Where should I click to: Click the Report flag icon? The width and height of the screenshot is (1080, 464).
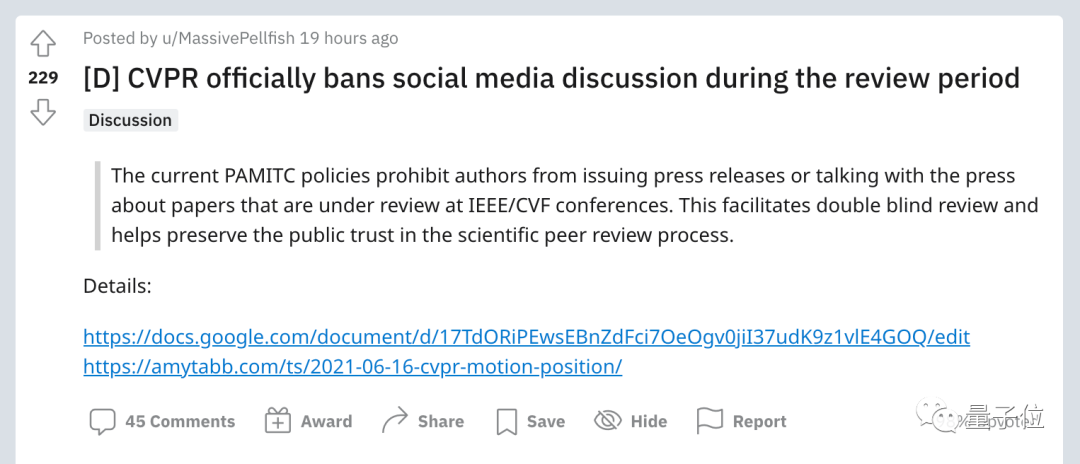coord(709,421)
